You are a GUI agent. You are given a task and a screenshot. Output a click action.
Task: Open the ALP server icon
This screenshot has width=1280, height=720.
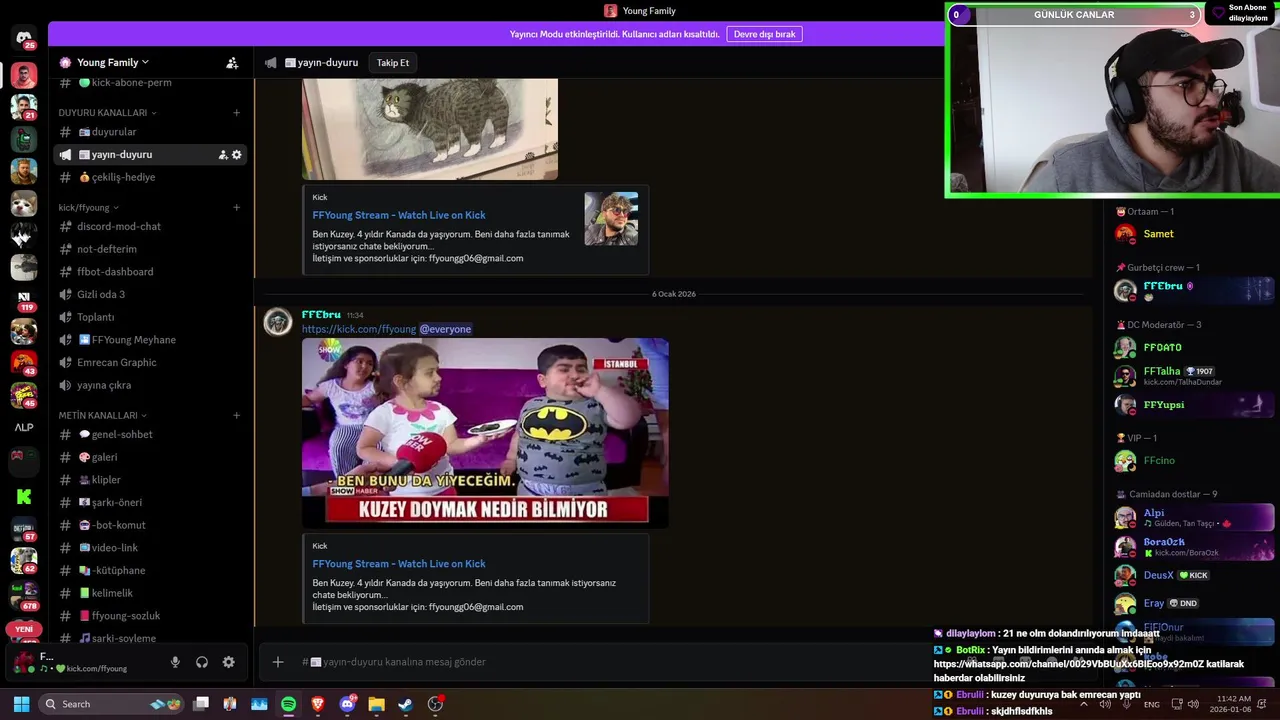24,427
